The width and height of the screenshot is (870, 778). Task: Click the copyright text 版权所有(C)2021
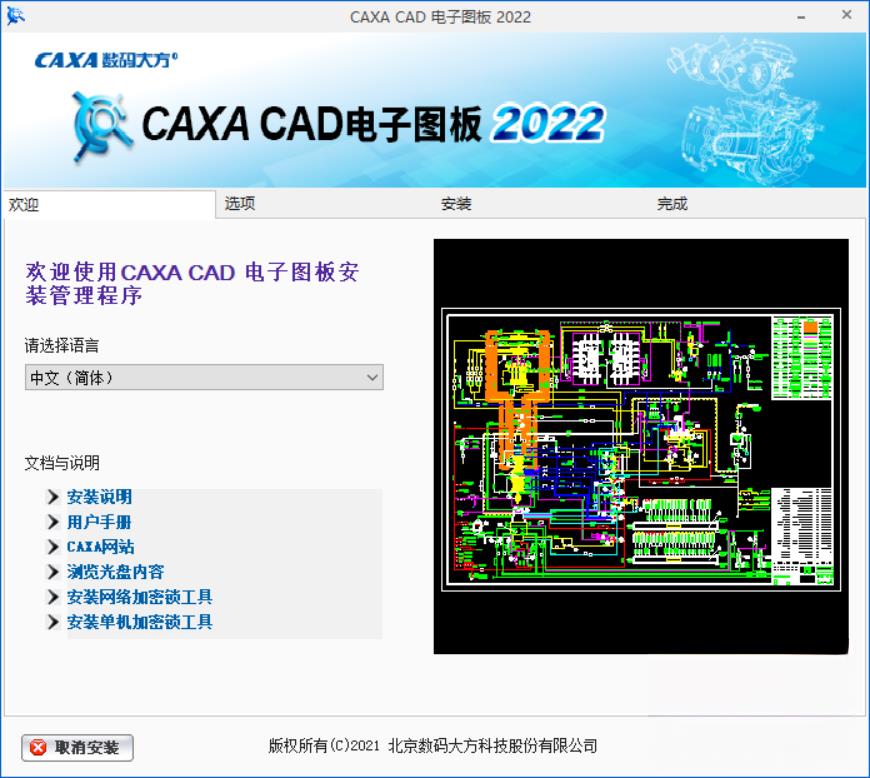[x=324, y=745]
